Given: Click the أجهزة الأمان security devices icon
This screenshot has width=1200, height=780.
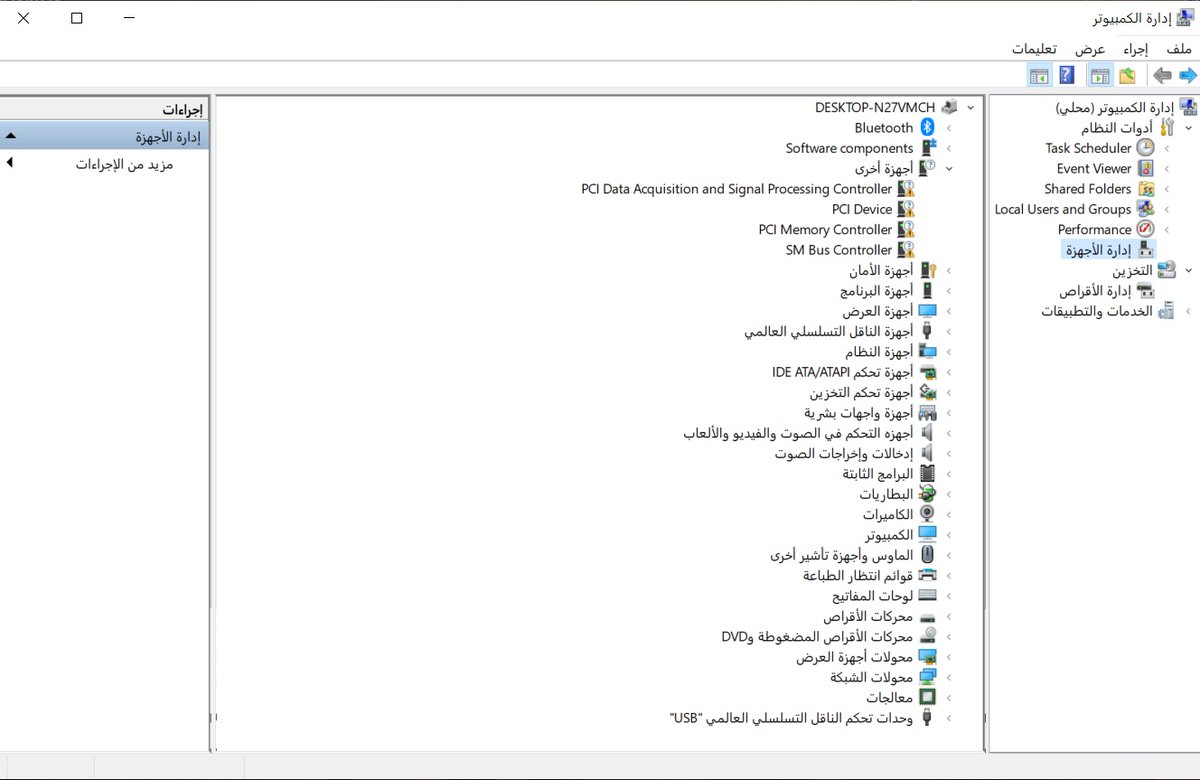Looking at the screenshot, I should click(928, 270).
